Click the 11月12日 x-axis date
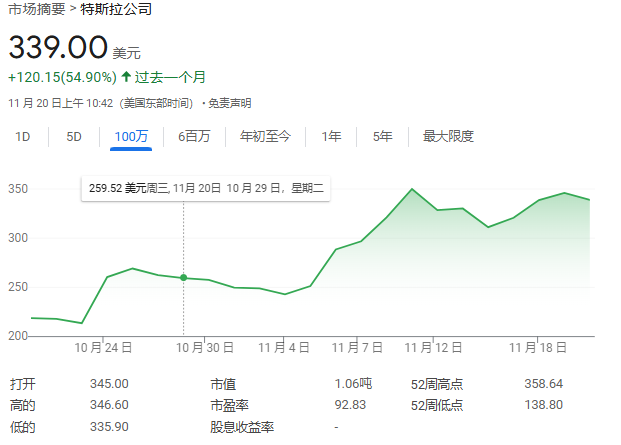This screenshot has width=621, height=445. tap(433, 348)
